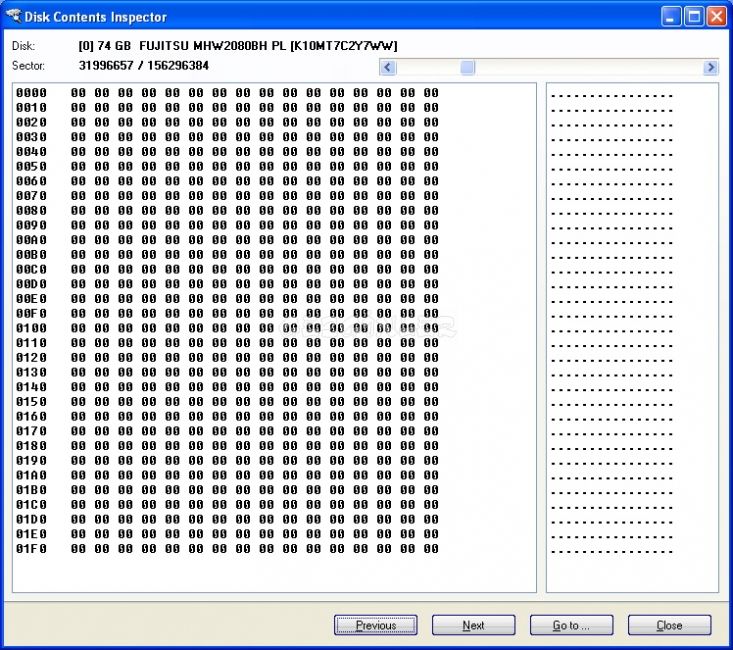Click ASCII text for row 01F0
Image resolution: width=733 pixels, height=650 pixels.
tap(612, 552)
